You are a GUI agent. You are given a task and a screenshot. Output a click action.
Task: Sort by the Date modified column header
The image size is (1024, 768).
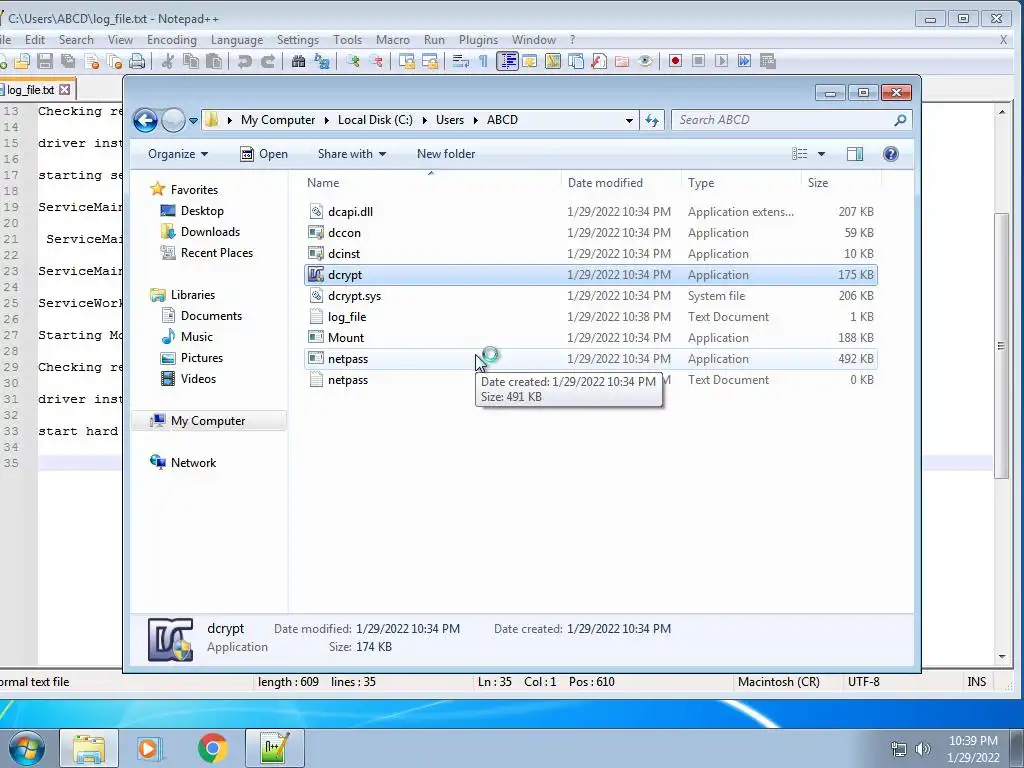[605, 183]
